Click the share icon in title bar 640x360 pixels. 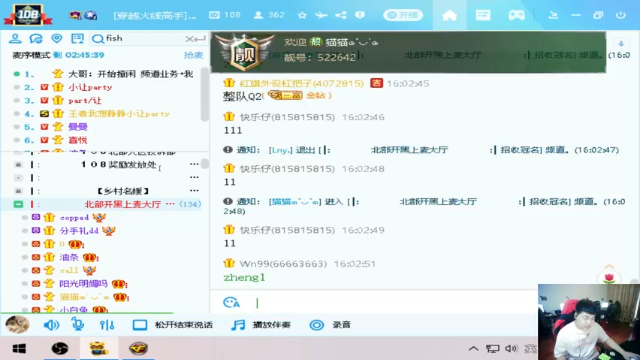[341, 16]
